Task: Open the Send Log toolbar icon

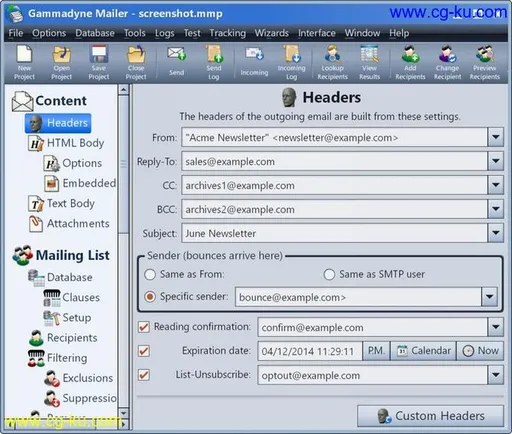Action: [214, 63]
